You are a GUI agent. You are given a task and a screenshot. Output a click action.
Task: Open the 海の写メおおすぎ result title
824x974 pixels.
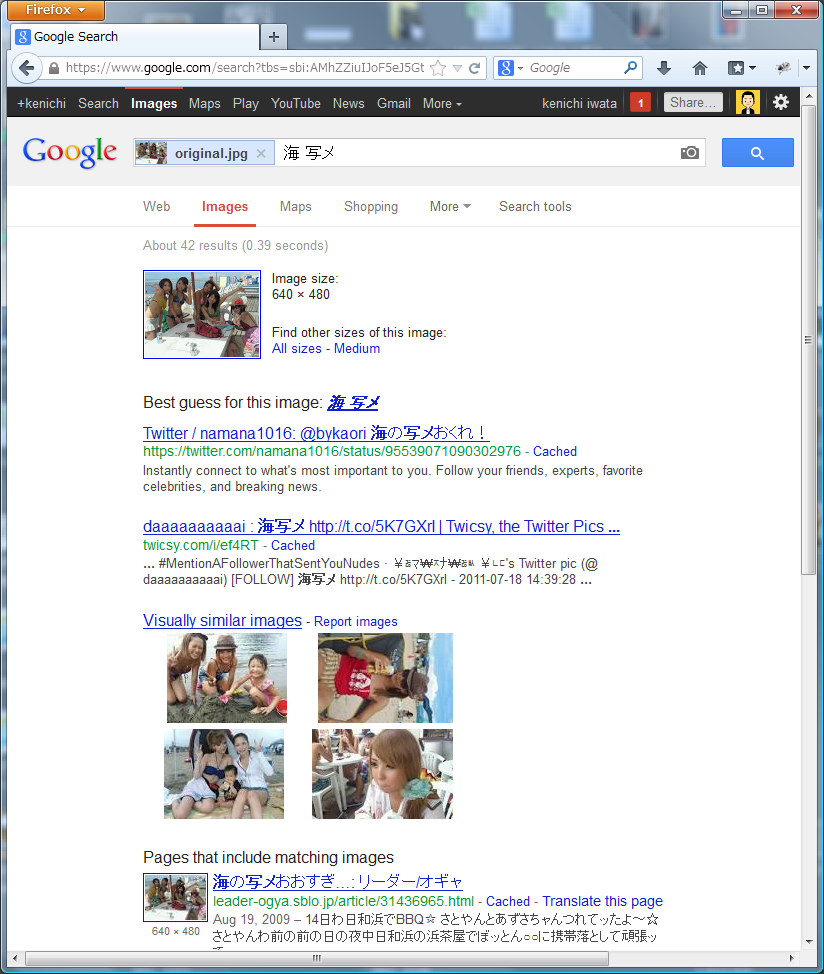click(x=338, y=881)
